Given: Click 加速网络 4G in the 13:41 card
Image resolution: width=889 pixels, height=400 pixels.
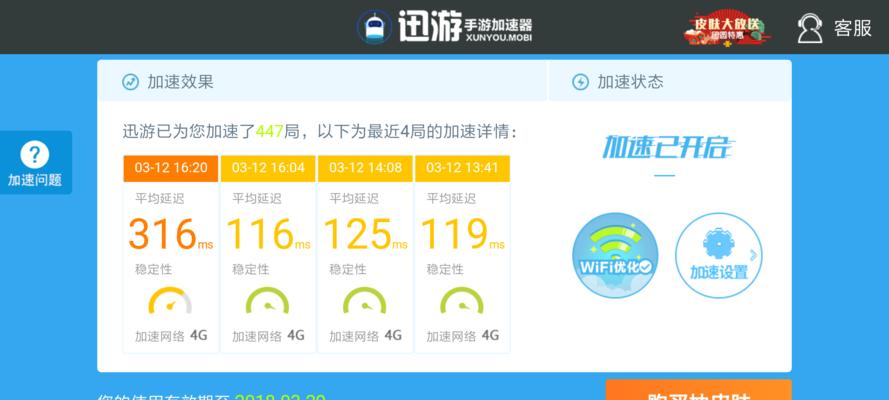Looking at the screenshot, I should tap(463, 336).
